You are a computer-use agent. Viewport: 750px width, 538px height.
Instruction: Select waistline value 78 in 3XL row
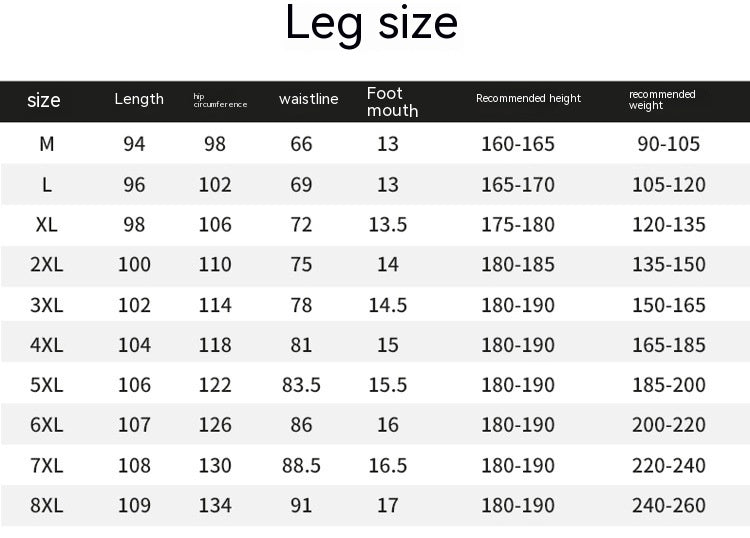coord(301,305)
